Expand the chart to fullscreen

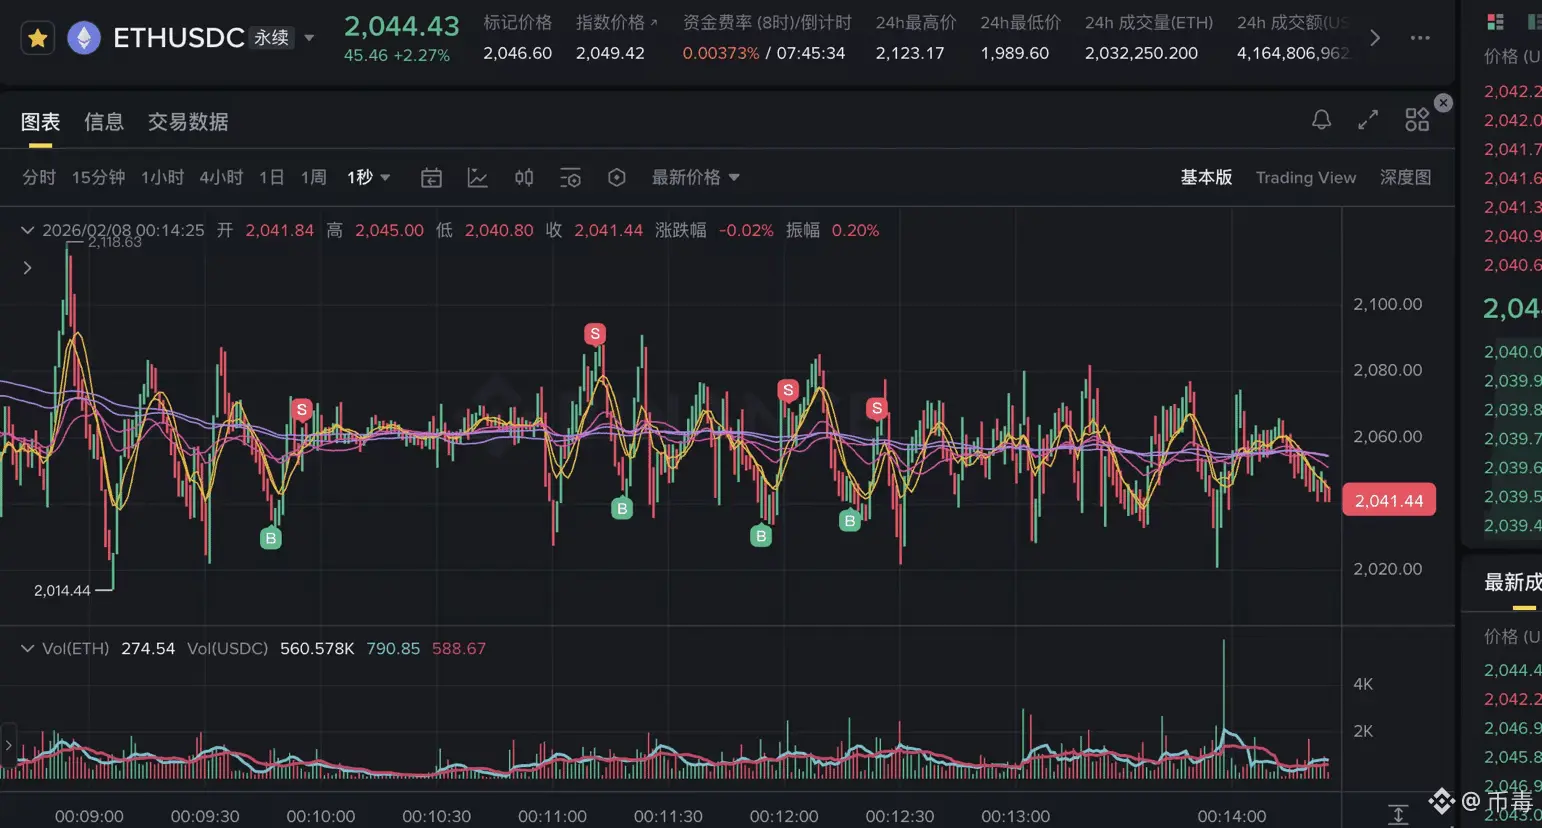click(x=1368, y=120)
